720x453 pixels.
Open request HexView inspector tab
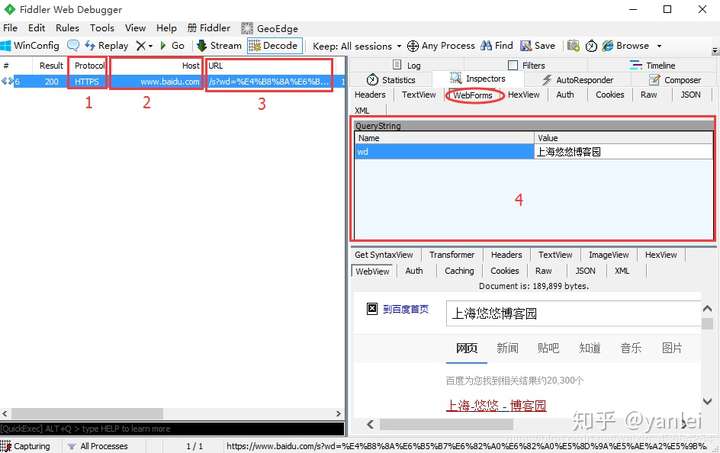pyautogui.click(x=523, y=95)
